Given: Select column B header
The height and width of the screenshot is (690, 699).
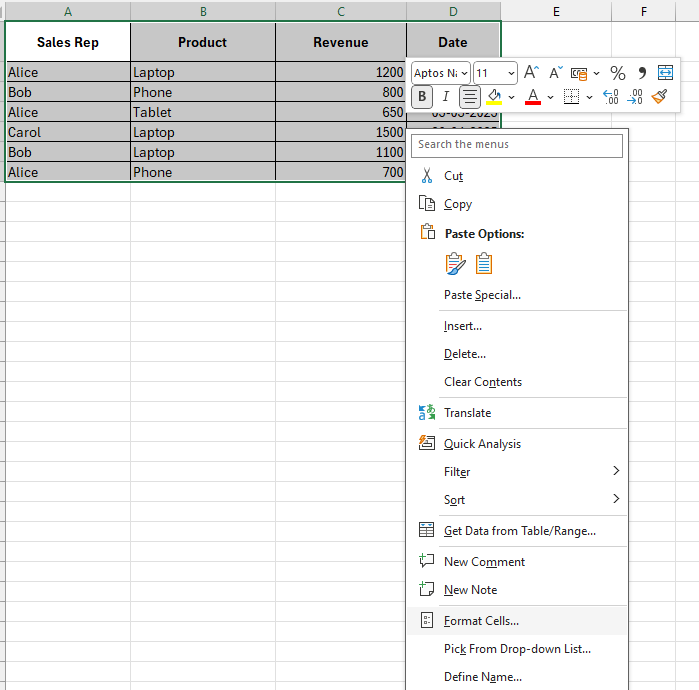Looking at the screenshot, I should coord(203,11).
